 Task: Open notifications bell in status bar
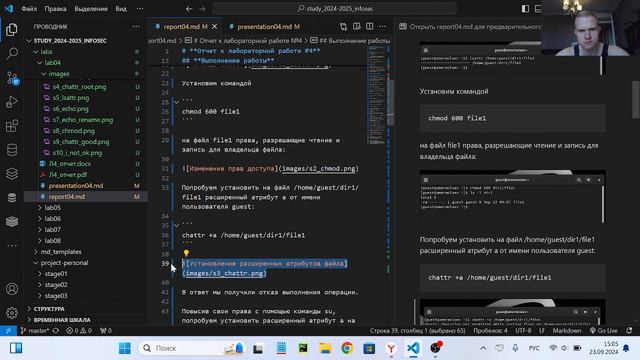629,331
